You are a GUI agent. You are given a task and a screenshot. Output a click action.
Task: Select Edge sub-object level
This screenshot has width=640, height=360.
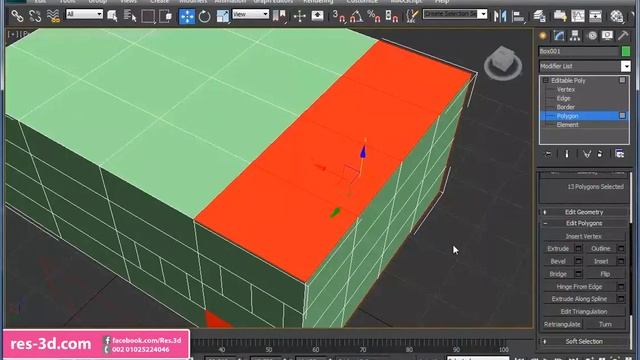(563, 98)
